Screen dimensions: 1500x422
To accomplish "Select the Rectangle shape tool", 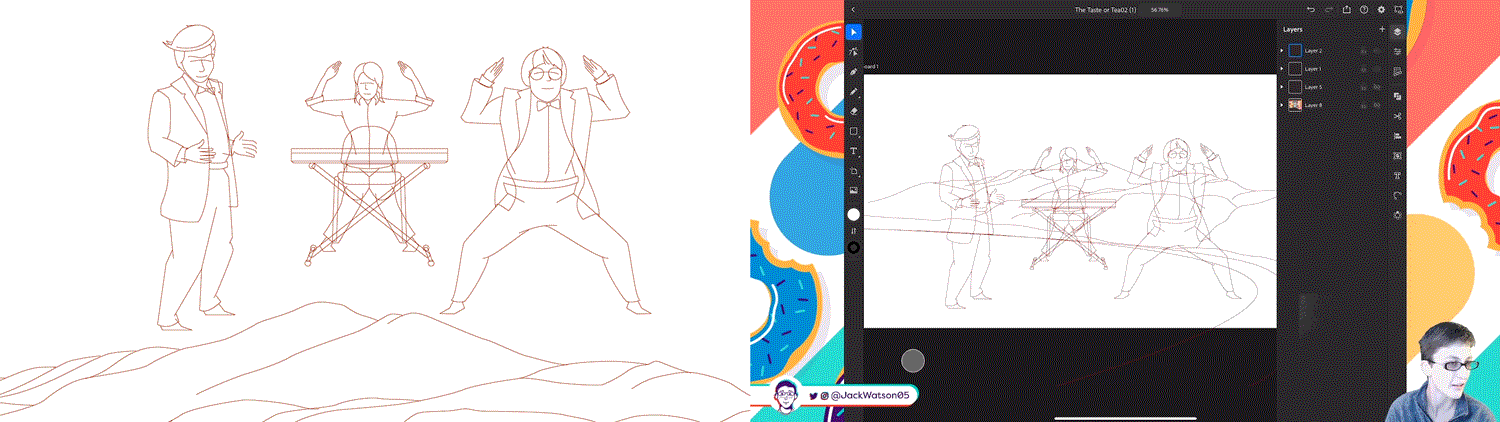I will pos(854,131).
